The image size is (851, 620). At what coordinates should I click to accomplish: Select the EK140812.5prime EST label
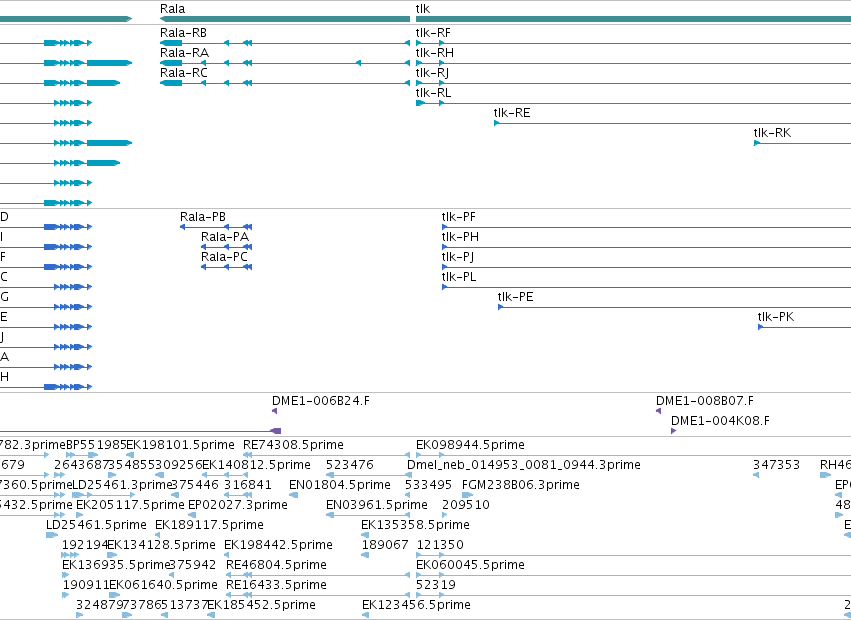(256, 465)
